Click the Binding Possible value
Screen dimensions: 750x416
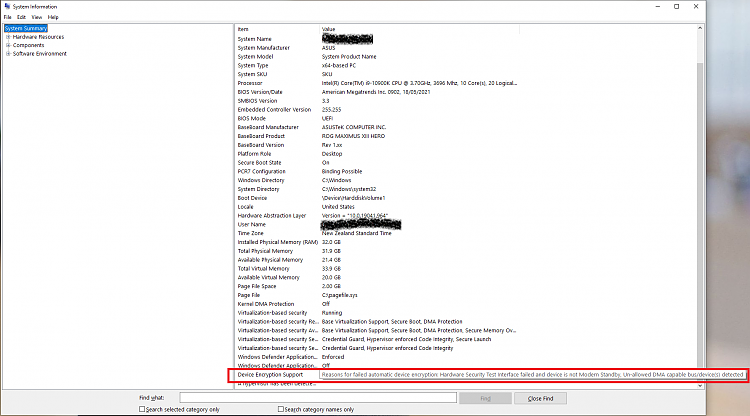(x=342, y=172)
